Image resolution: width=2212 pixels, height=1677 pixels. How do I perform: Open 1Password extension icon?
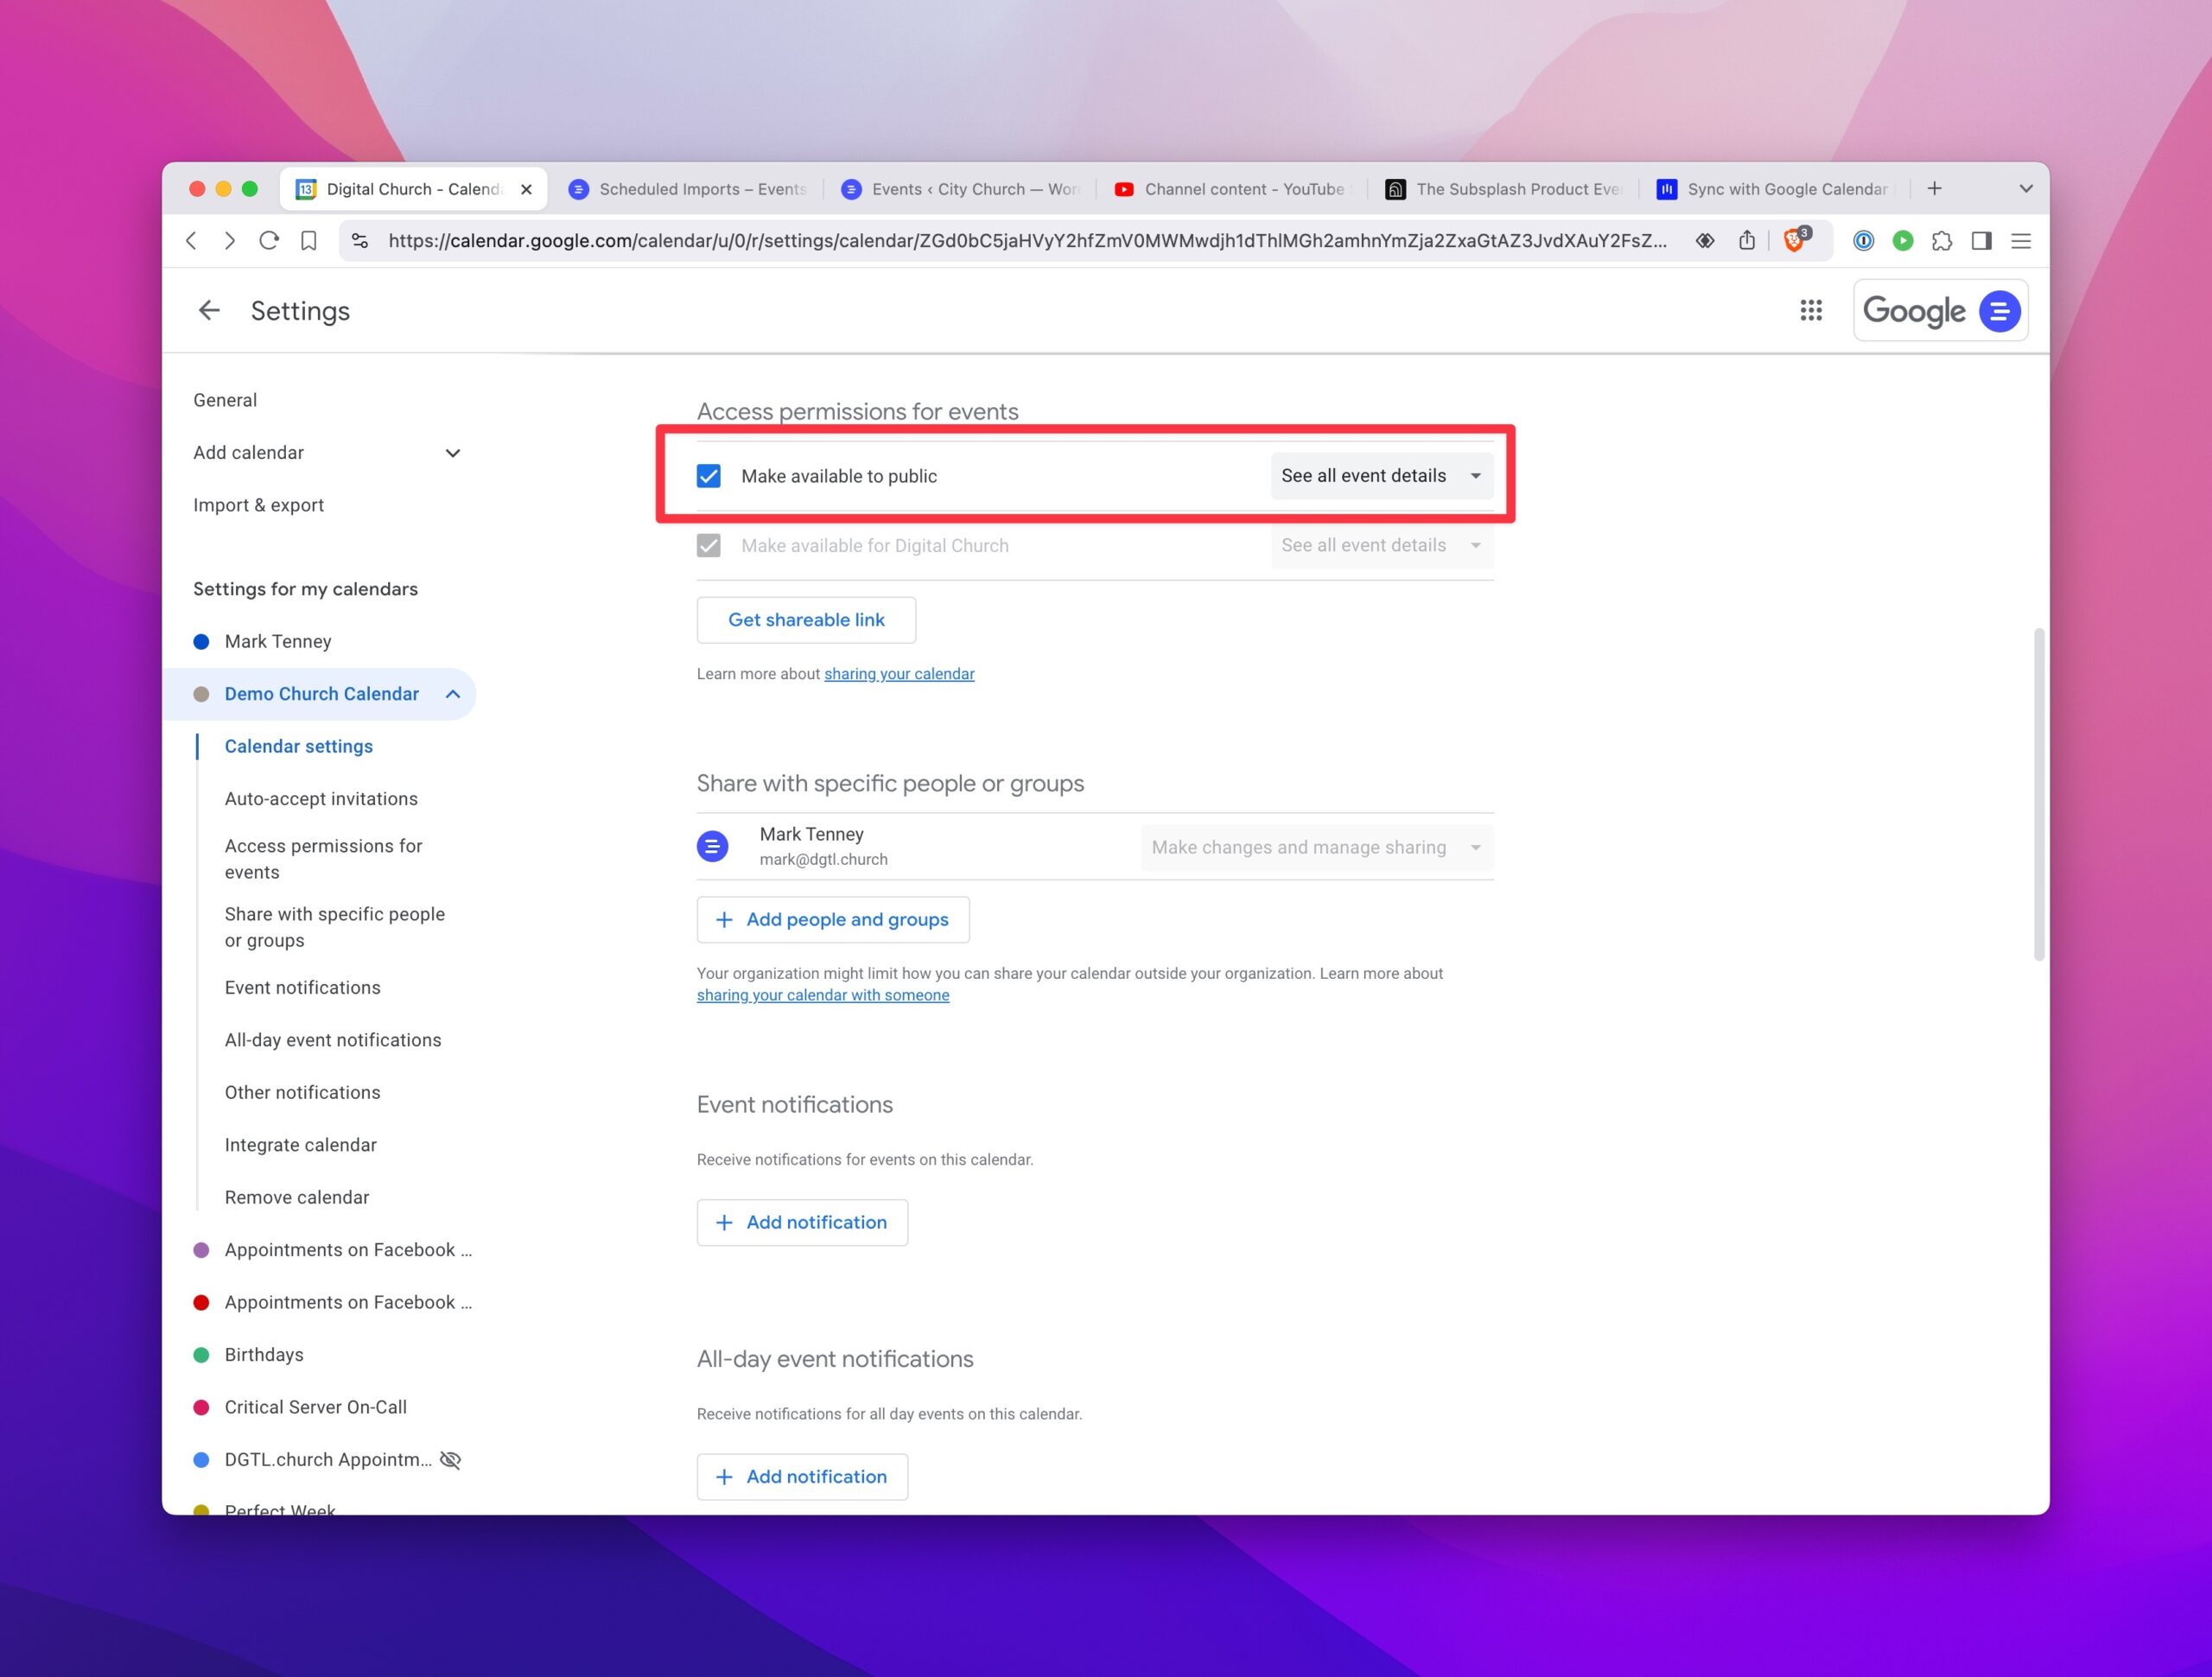click(x=1863, y=241)
